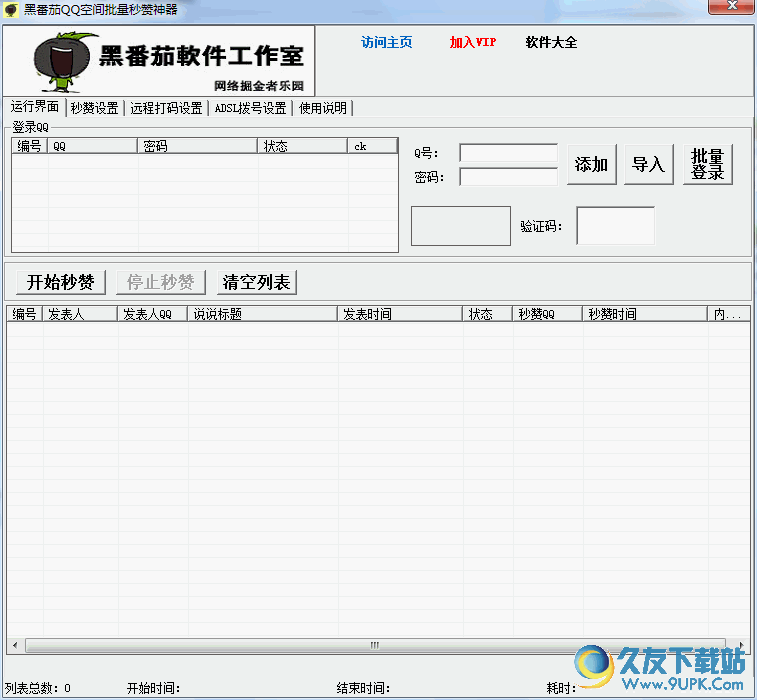This screenshot has width=757, height=700.
Task: Click the 黑番茄软件工作室 banner title
Action: 202,56
